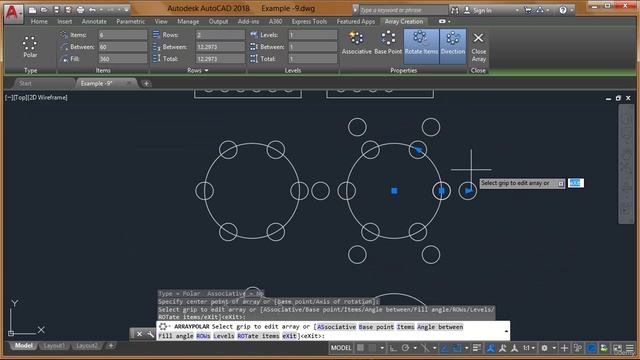Switch to Annotate ribbon tab

pyautogui.click(x=93, y=21)
